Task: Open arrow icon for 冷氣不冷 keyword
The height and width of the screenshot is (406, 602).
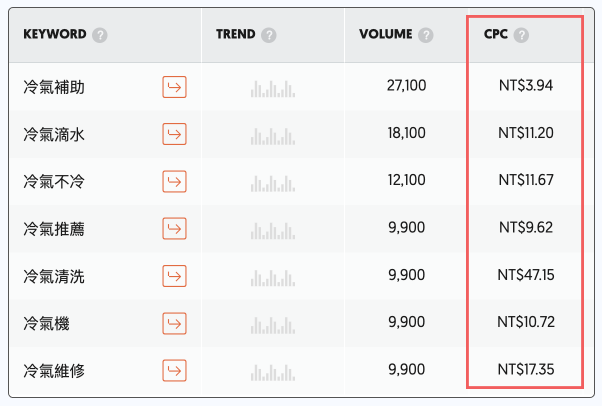Action: pyautogui.click(x=174, y=181)
